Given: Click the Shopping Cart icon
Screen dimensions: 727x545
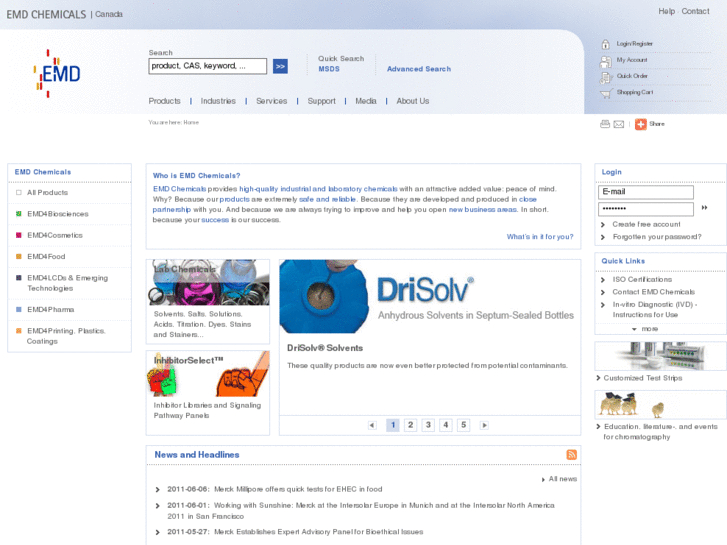Looking at the screenshot, I should 606,94.
